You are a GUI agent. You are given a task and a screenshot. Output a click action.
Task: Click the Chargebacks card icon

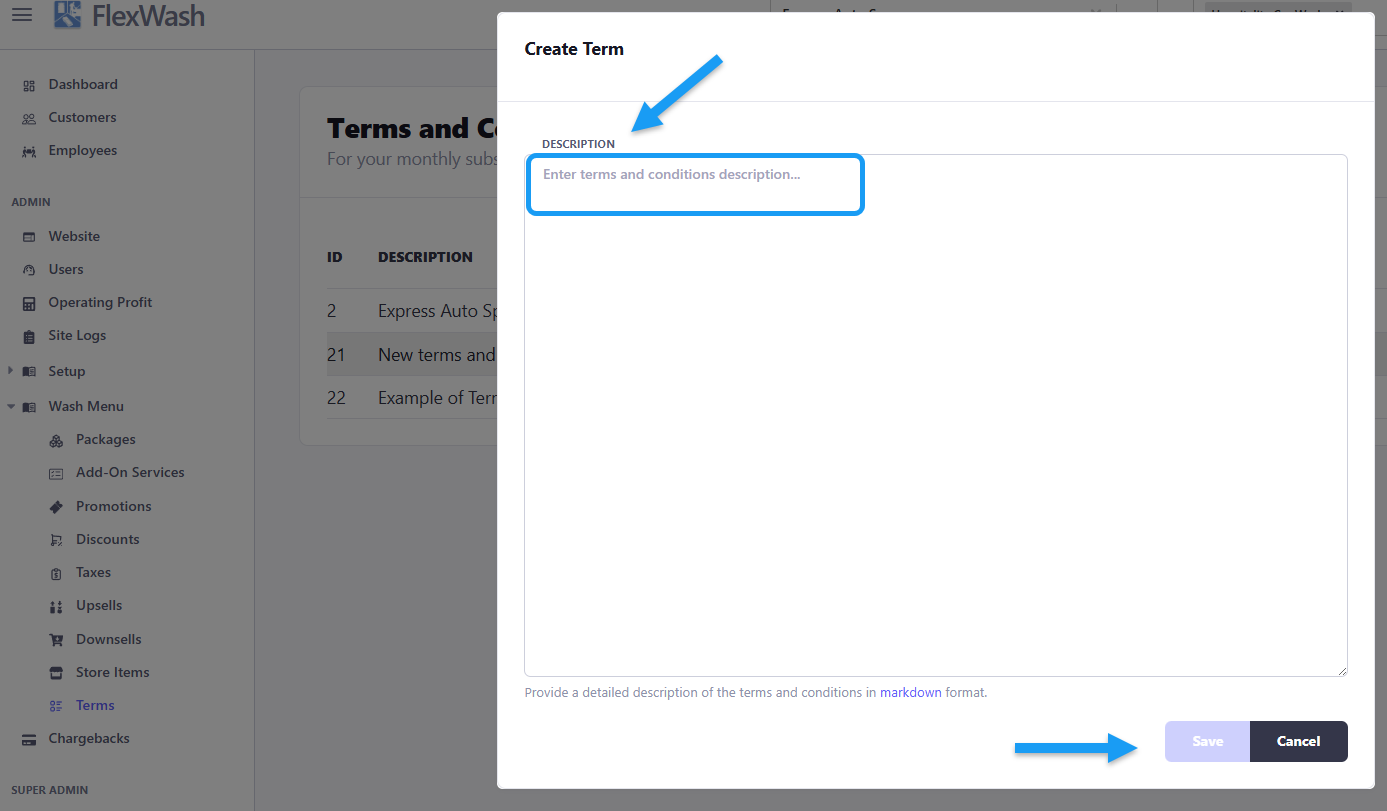[x=29, y=739]
